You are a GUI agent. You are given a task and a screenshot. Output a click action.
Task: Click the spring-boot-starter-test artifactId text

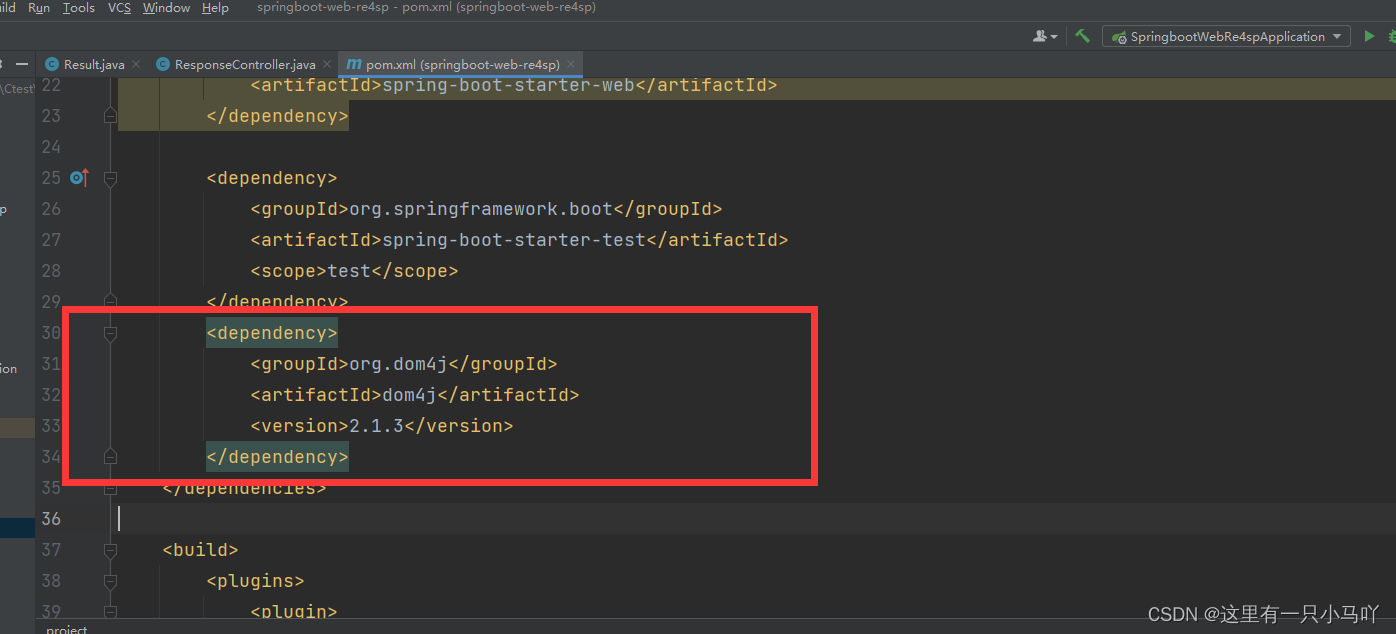(x=514, y=240)
